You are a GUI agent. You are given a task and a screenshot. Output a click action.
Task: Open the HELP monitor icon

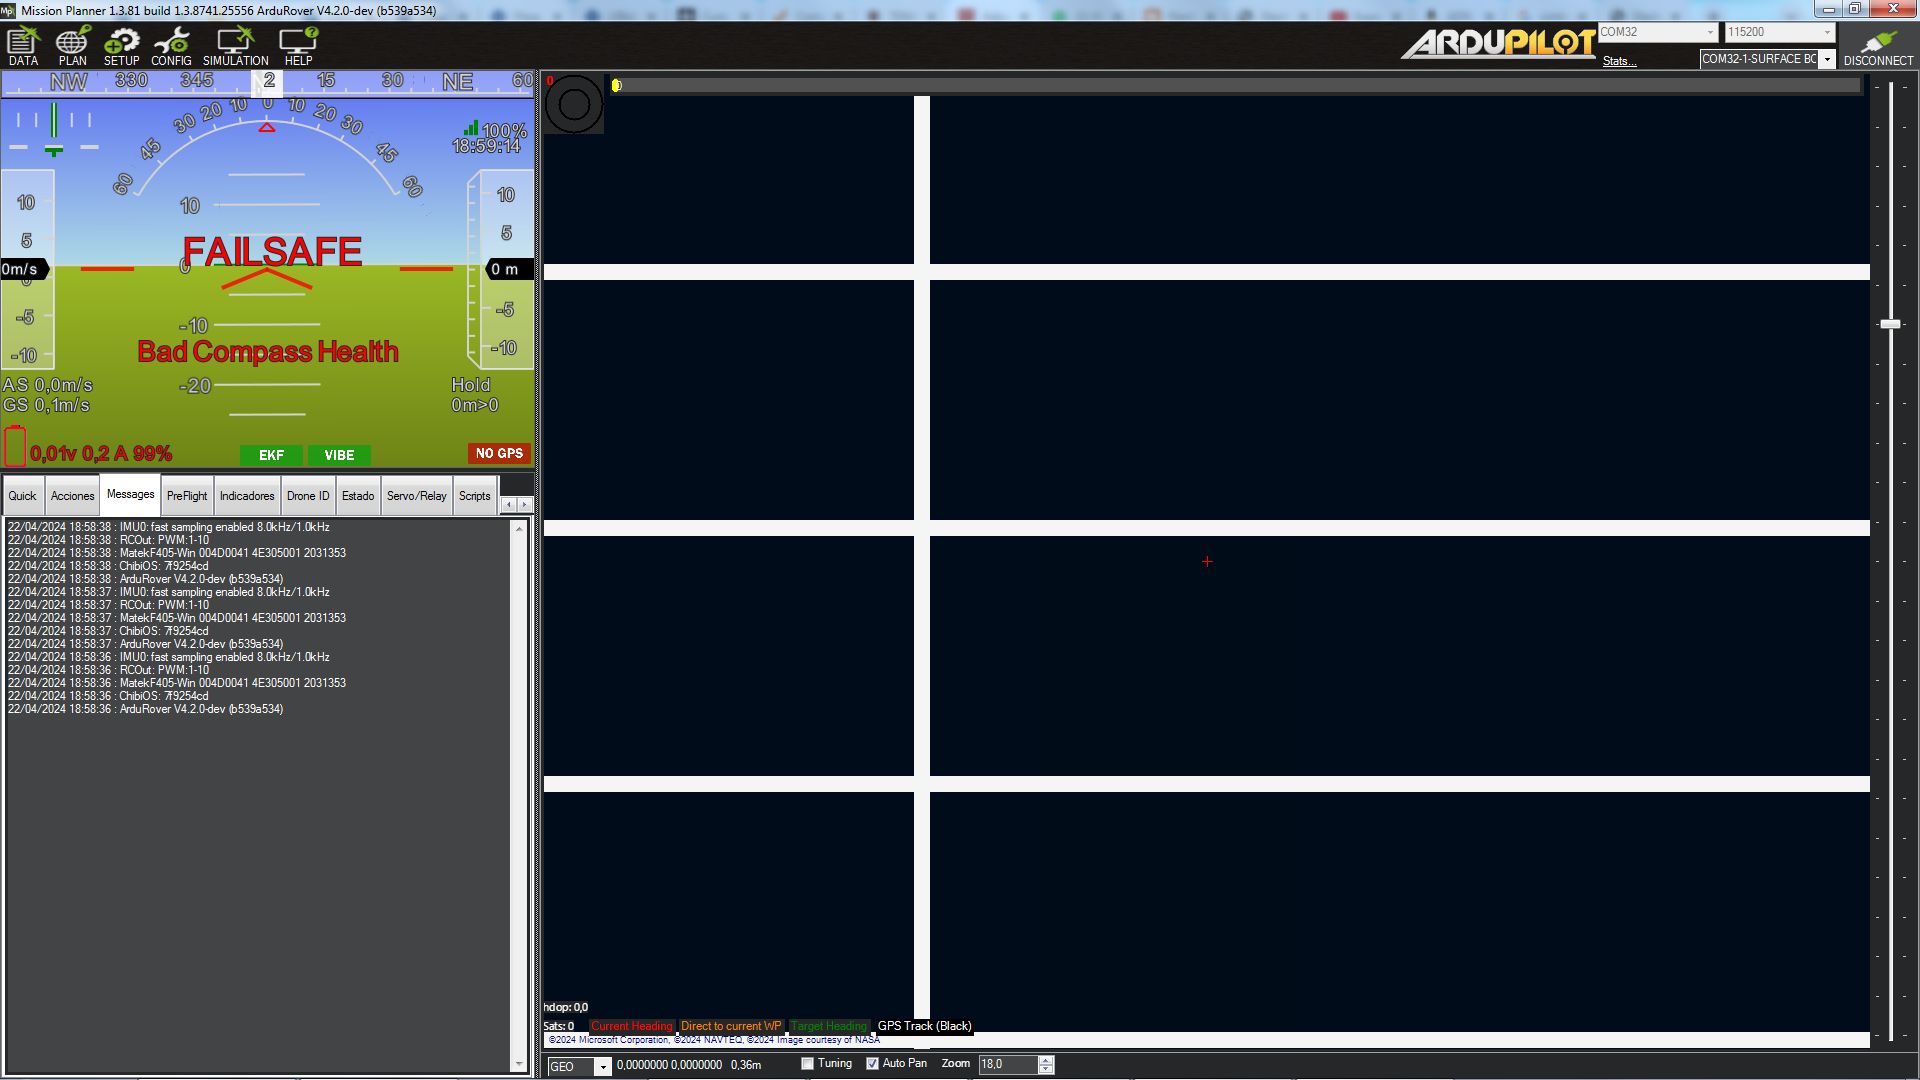tap(298, 46)
